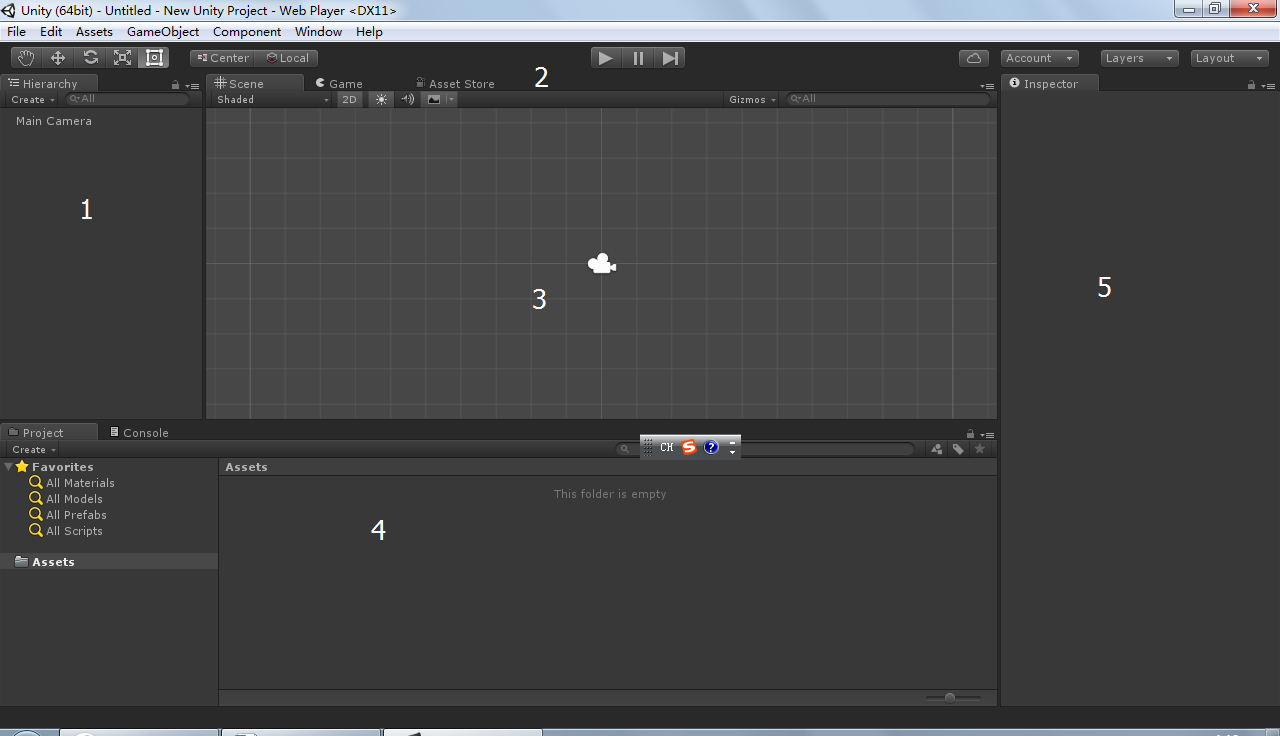Select the Rotate tool
The width and height of the screenshot is (1280, 736).
click(x=90, y=57)
